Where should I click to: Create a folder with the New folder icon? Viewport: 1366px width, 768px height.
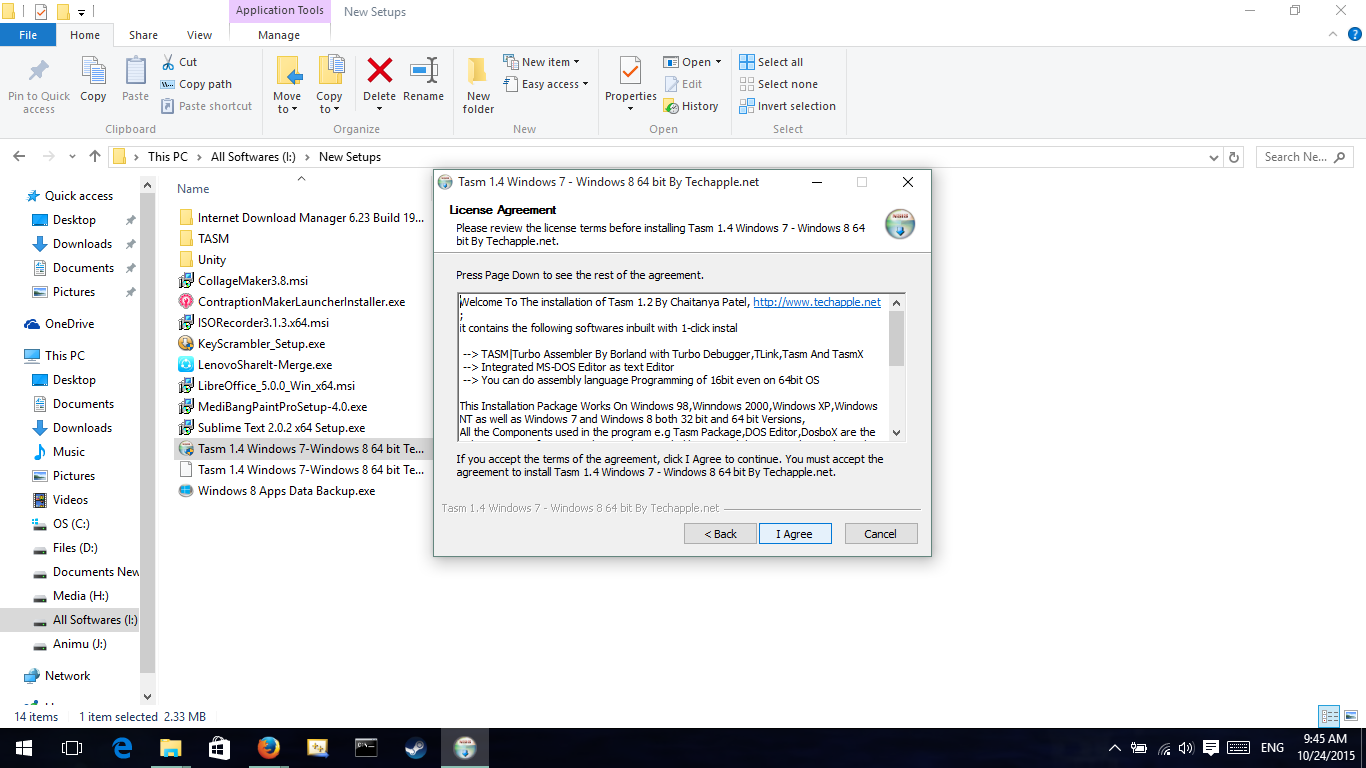point(477,84)
